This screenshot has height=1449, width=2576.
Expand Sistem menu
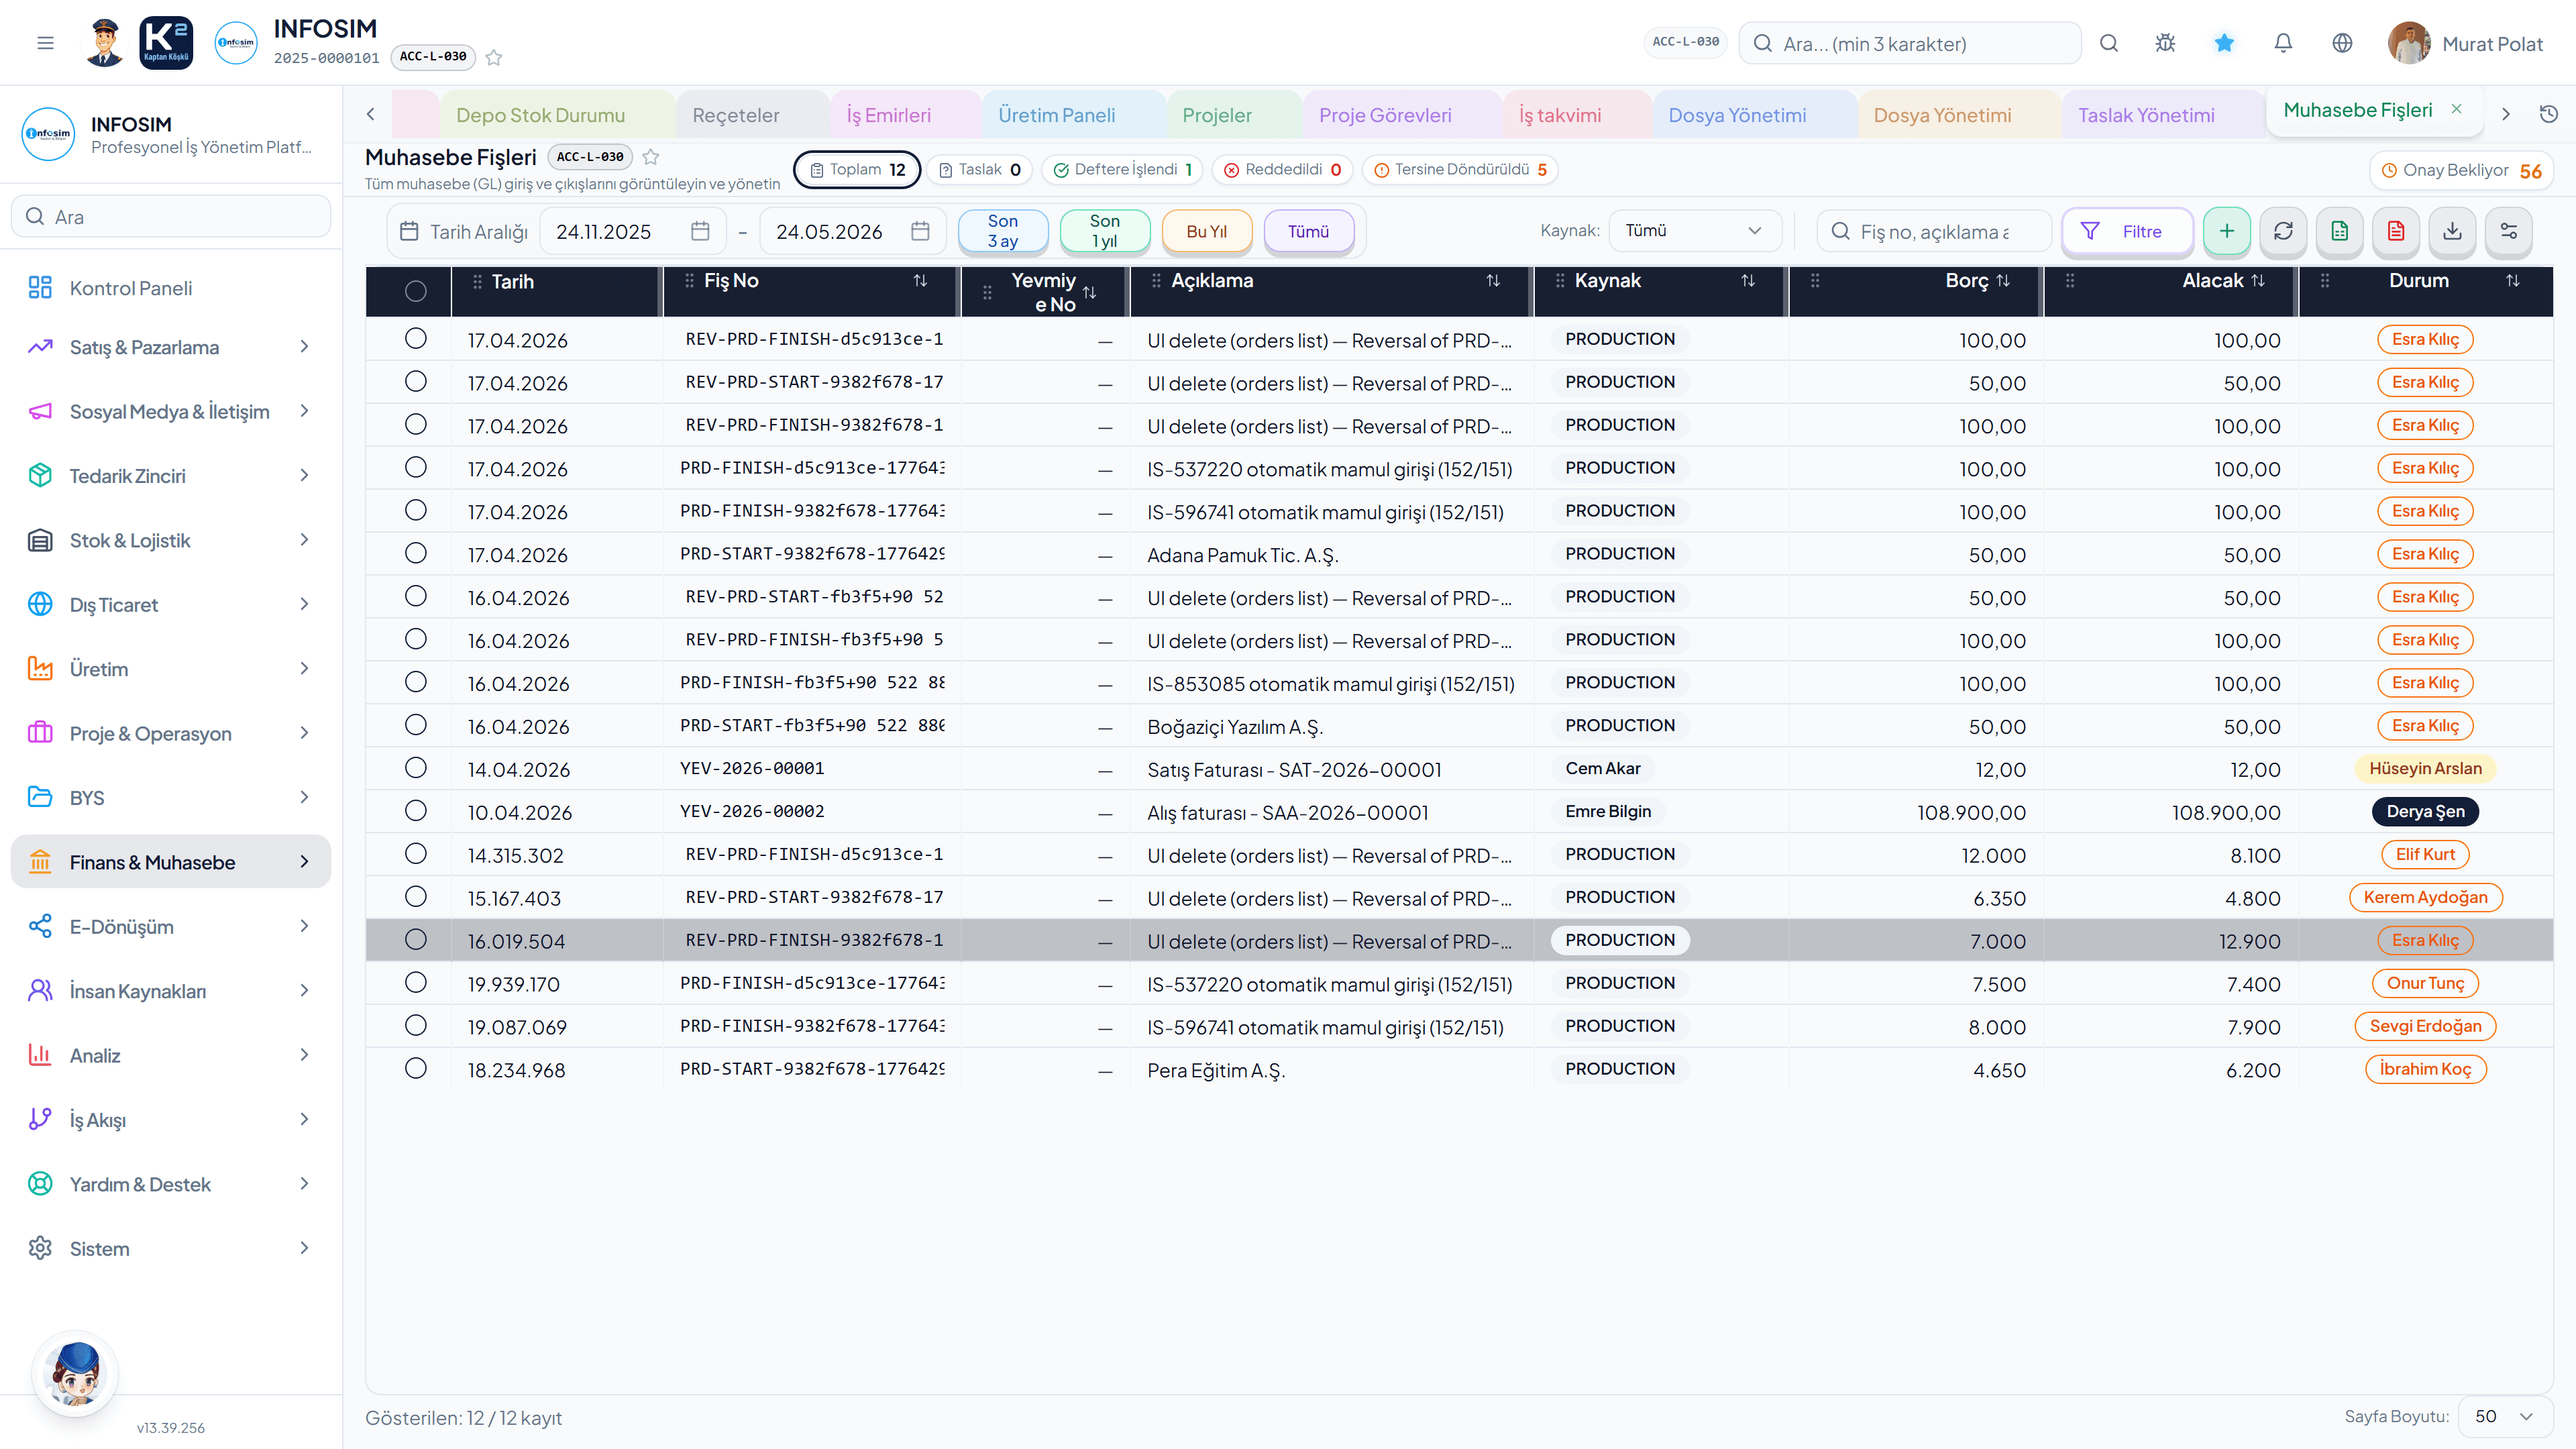pyautogui.click(x=170, y=1248)
